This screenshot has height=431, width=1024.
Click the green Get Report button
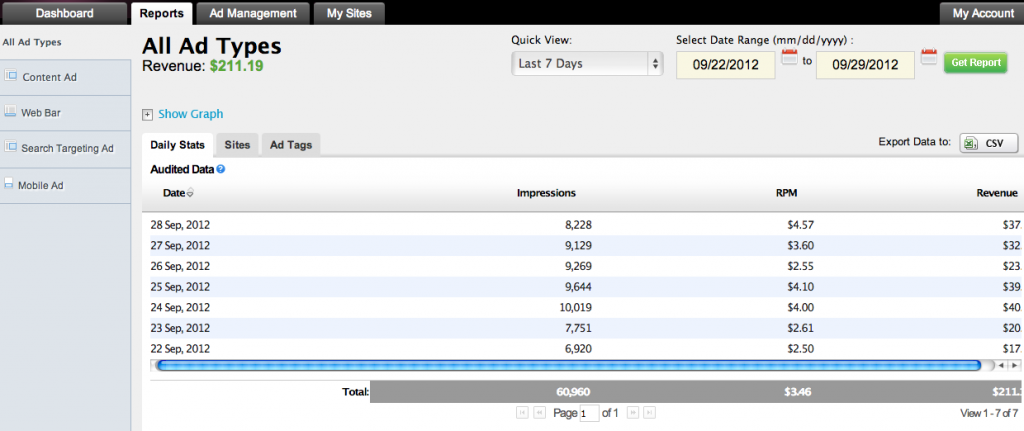point(976,63)
